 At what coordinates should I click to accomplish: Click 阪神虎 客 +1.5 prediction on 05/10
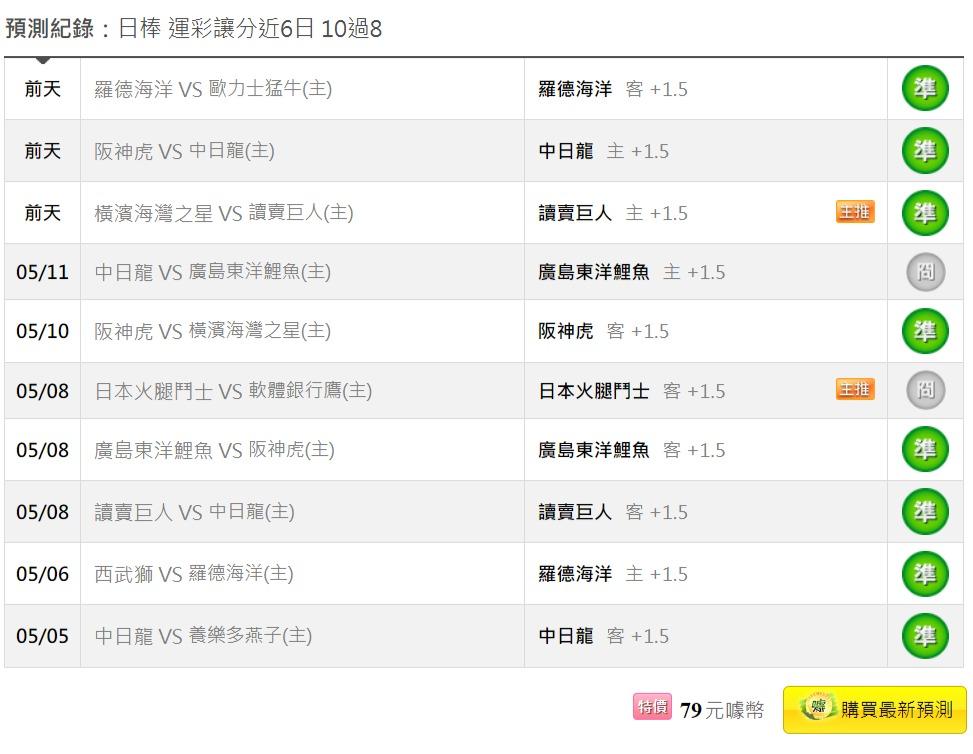pos(603,331)
